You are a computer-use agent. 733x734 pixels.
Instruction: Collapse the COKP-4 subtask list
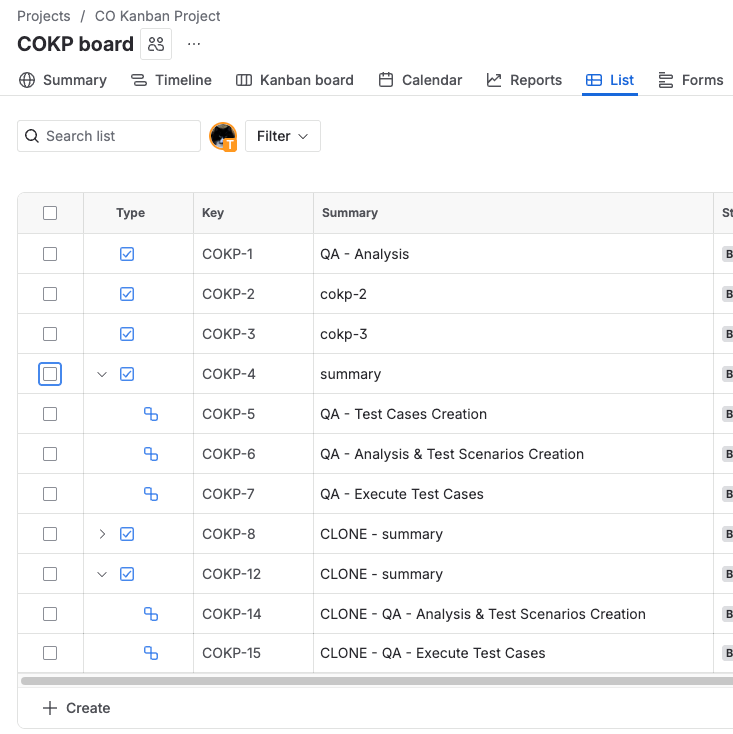pyautogui.click(x=102, y=374)
